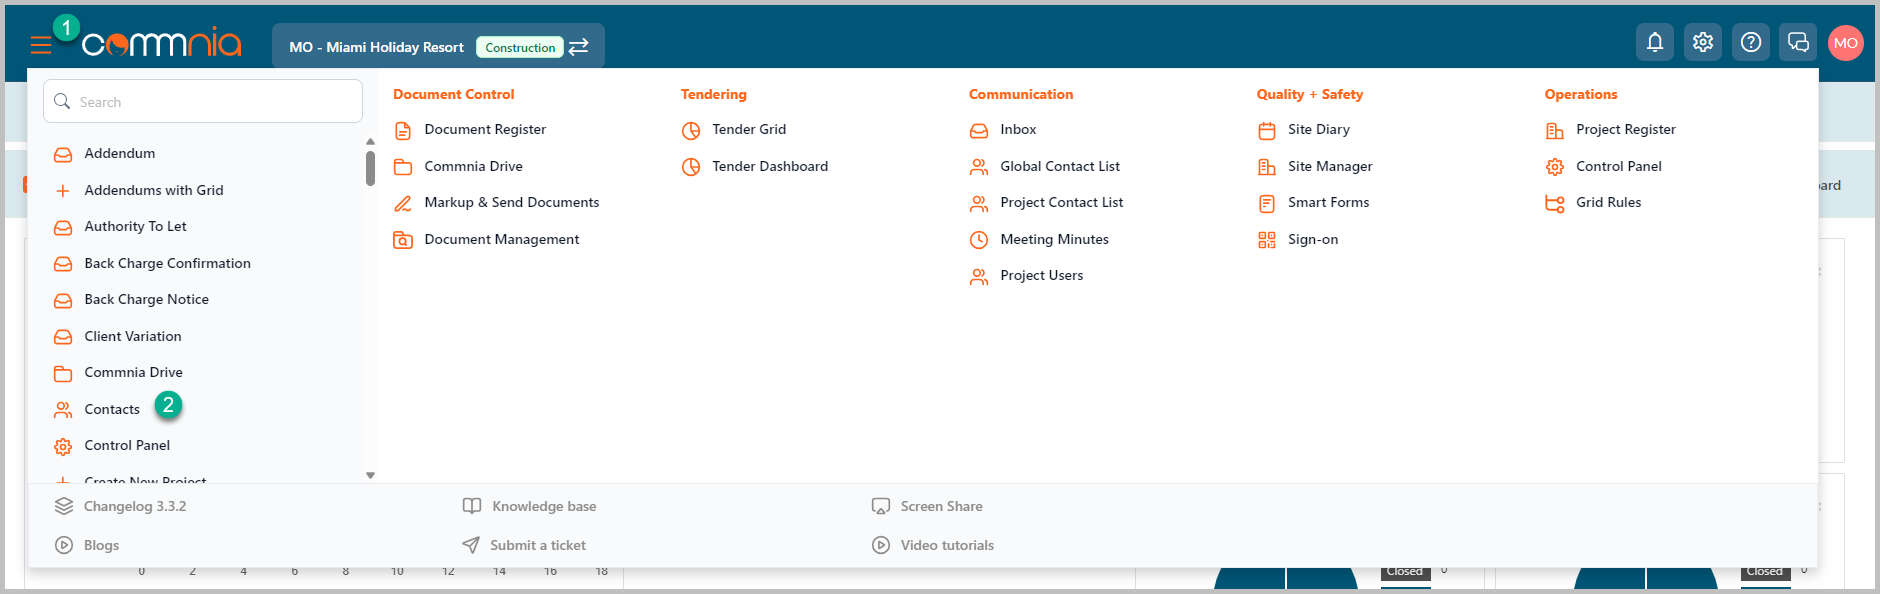This screenshot has height=594, width=1880.
Task: Open Control Panel under Operations
Action: click(1618, 166)
